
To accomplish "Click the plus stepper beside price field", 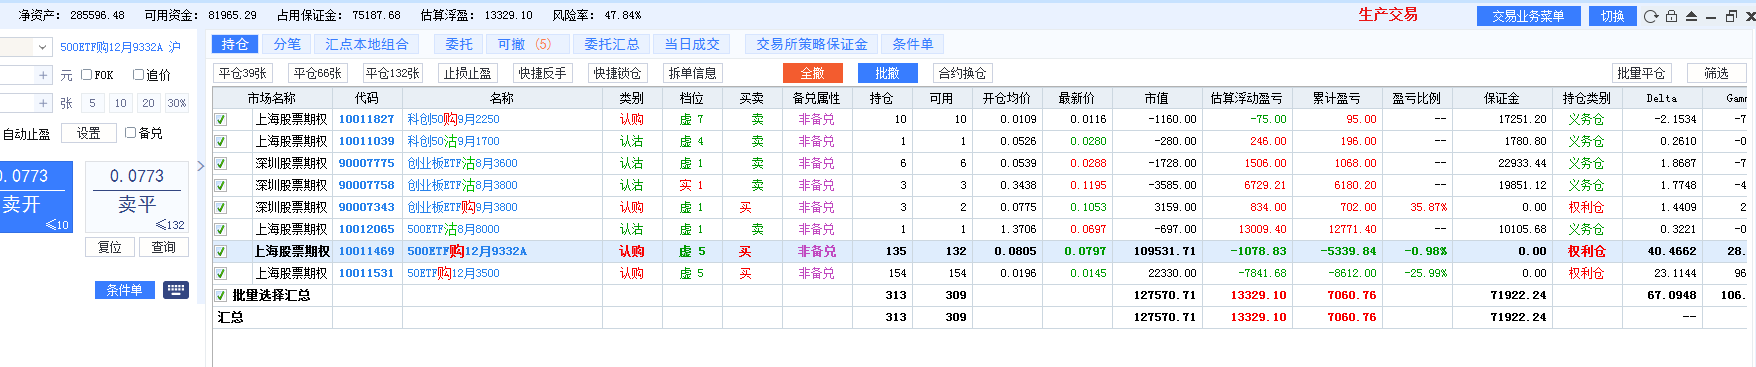I will point(43,75).
